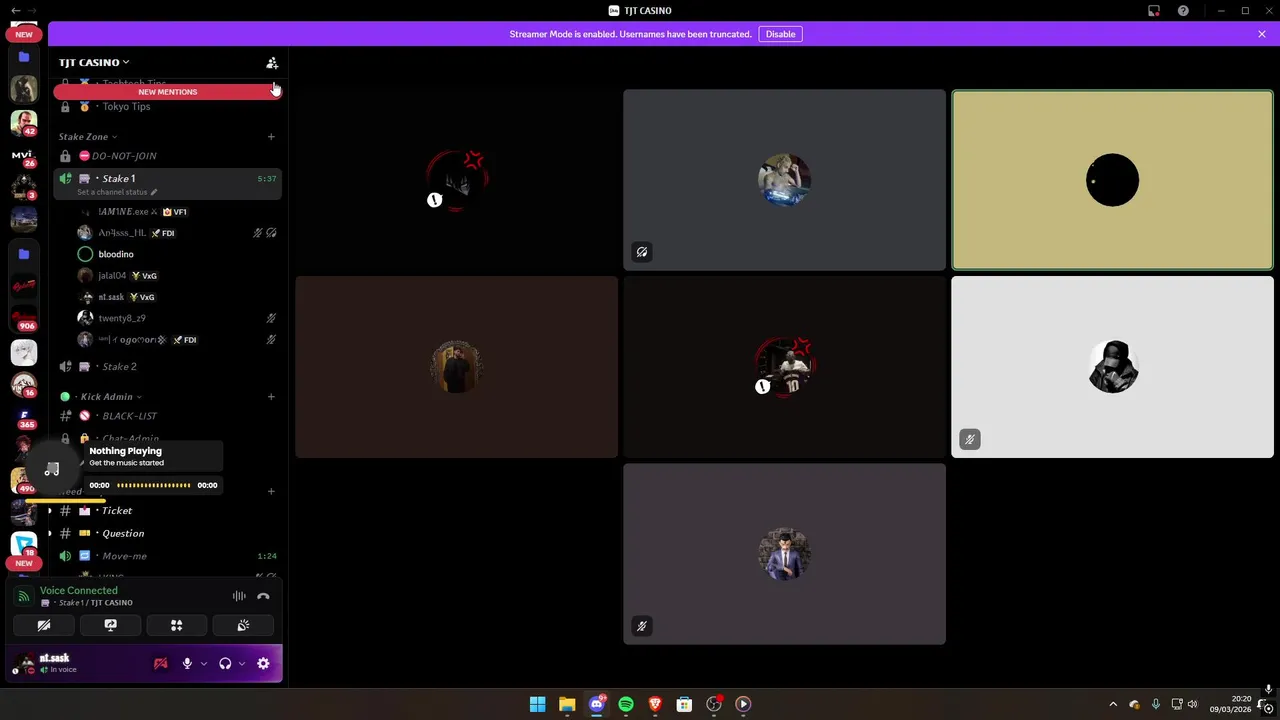Image resolution: width=1280 pixels, height=720 pixels.
Task: Select the highlighted yellow speaking participant tile
Action: pyautogui.click(x=1112, y=180)
